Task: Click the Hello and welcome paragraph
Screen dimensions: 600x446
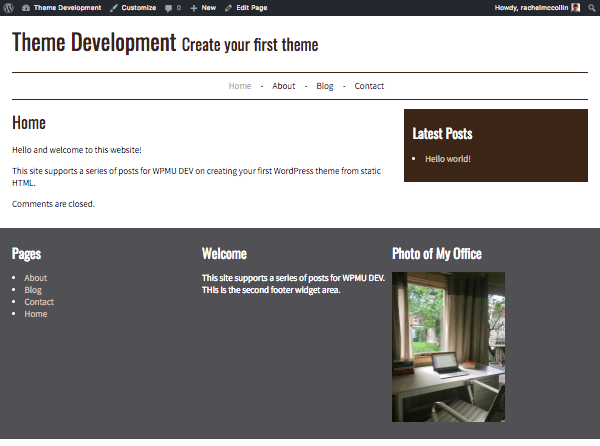Action: pyautogui.click(x=77, y=150)
